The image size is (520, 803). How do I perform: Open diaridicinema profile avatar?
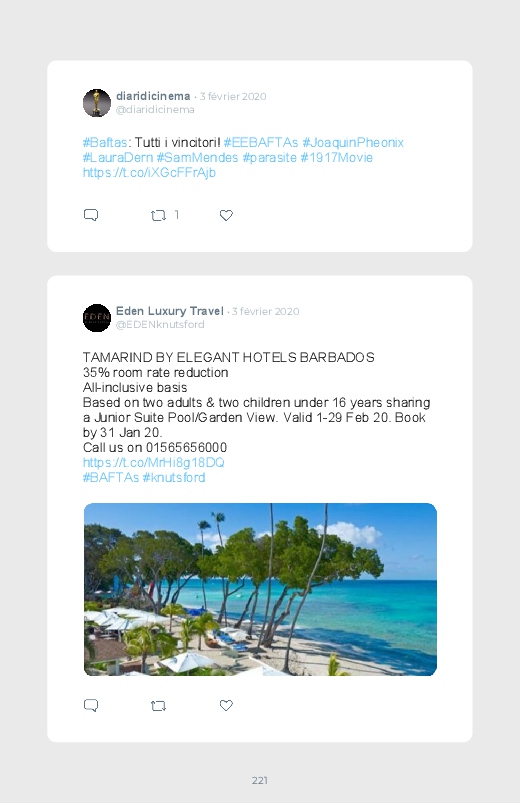(97, 103)
